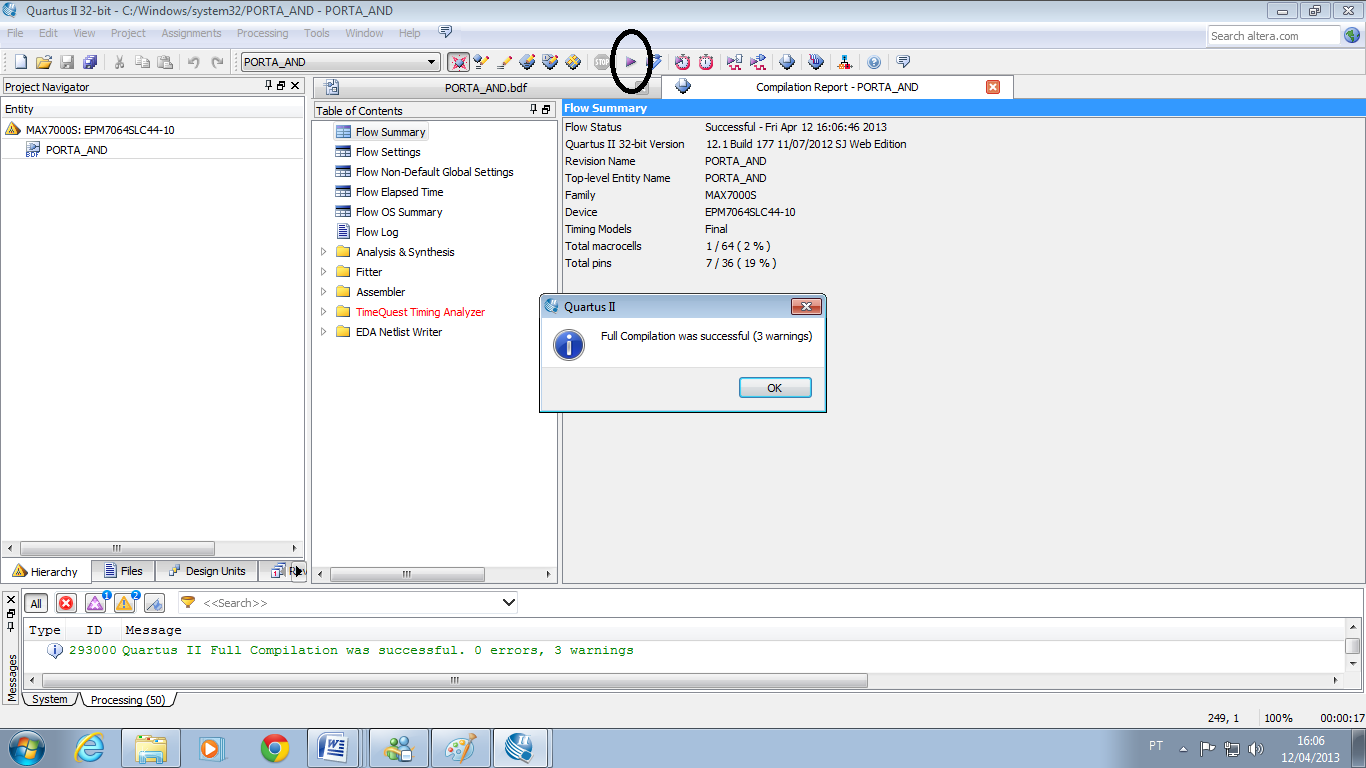1366x768 pixels.
Task: Open Microsoft Word from taskbar
Action: pos(335,748)
